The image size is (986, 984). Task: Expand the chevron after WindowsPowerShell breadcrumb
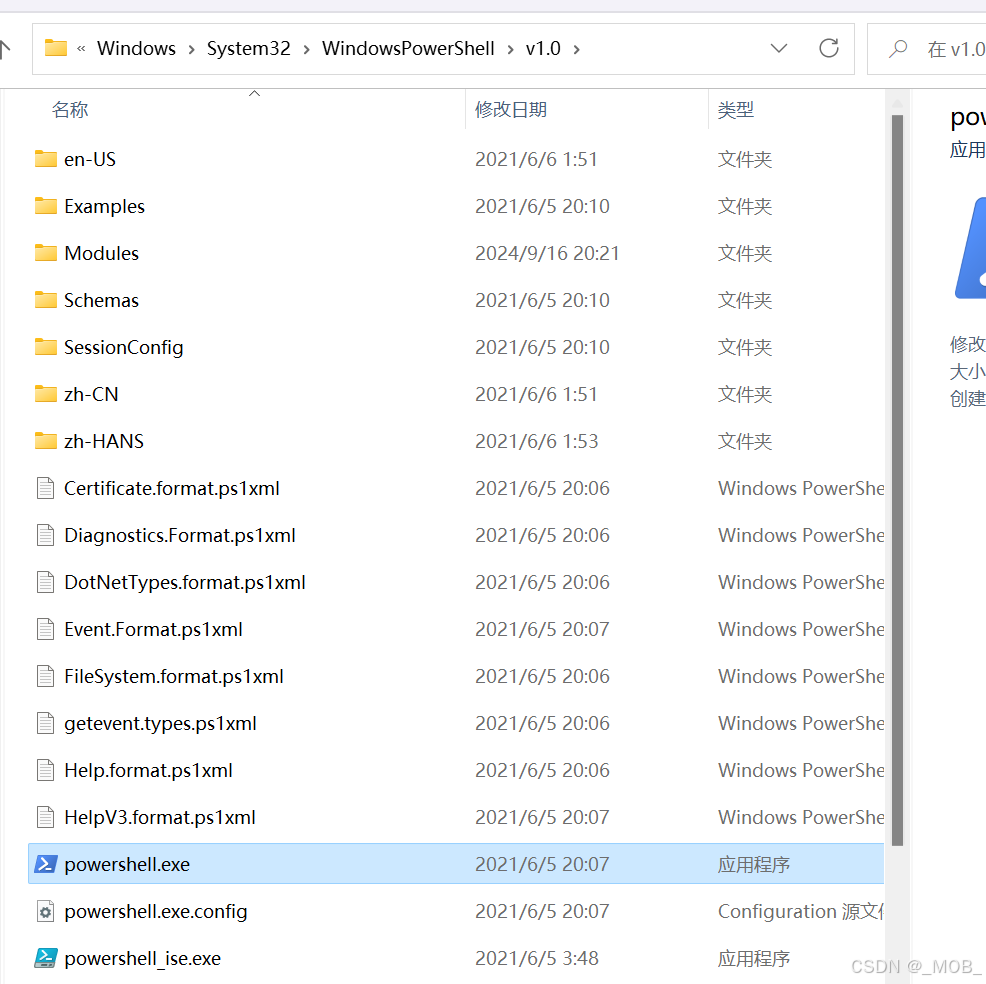[510, 49]
